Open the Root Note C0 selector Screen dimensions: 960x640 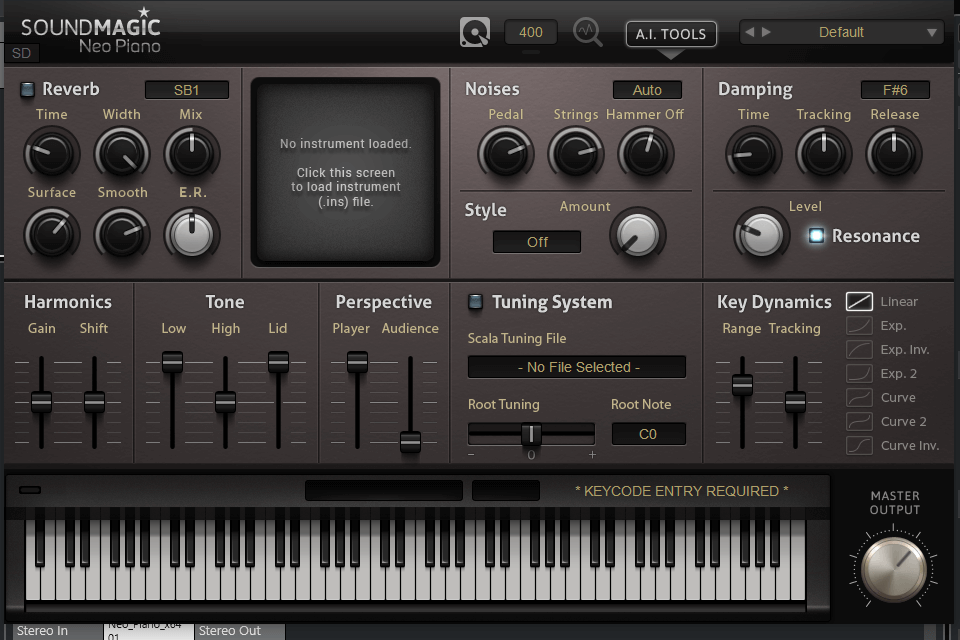click(648, 434)
